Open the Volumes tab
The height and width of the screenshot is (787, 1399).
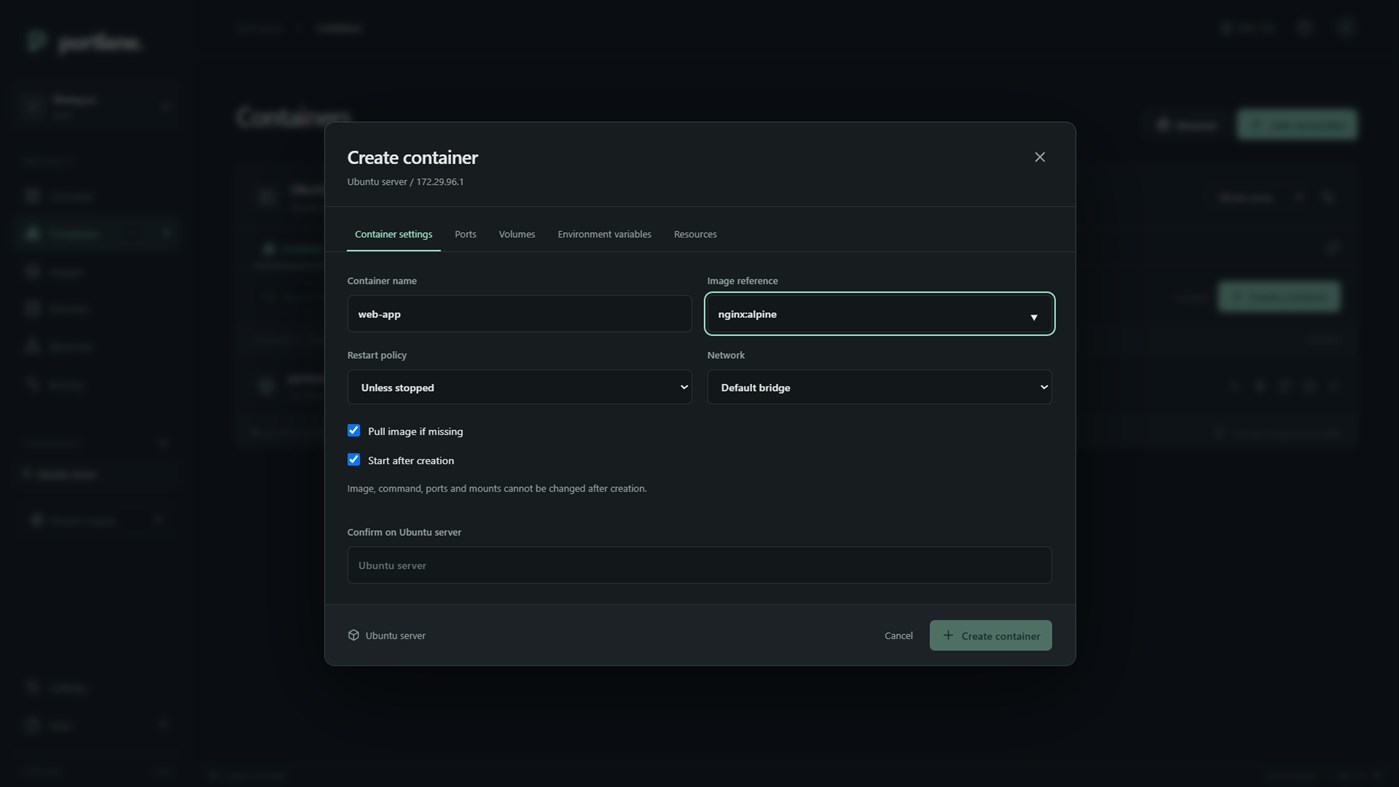517,234
